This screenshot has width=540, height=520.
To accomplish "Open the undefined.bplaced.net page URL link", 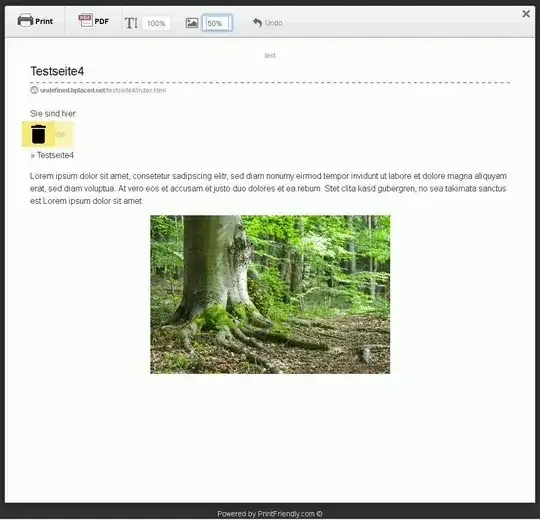I will pyautogui.click(x=103, y=90).
